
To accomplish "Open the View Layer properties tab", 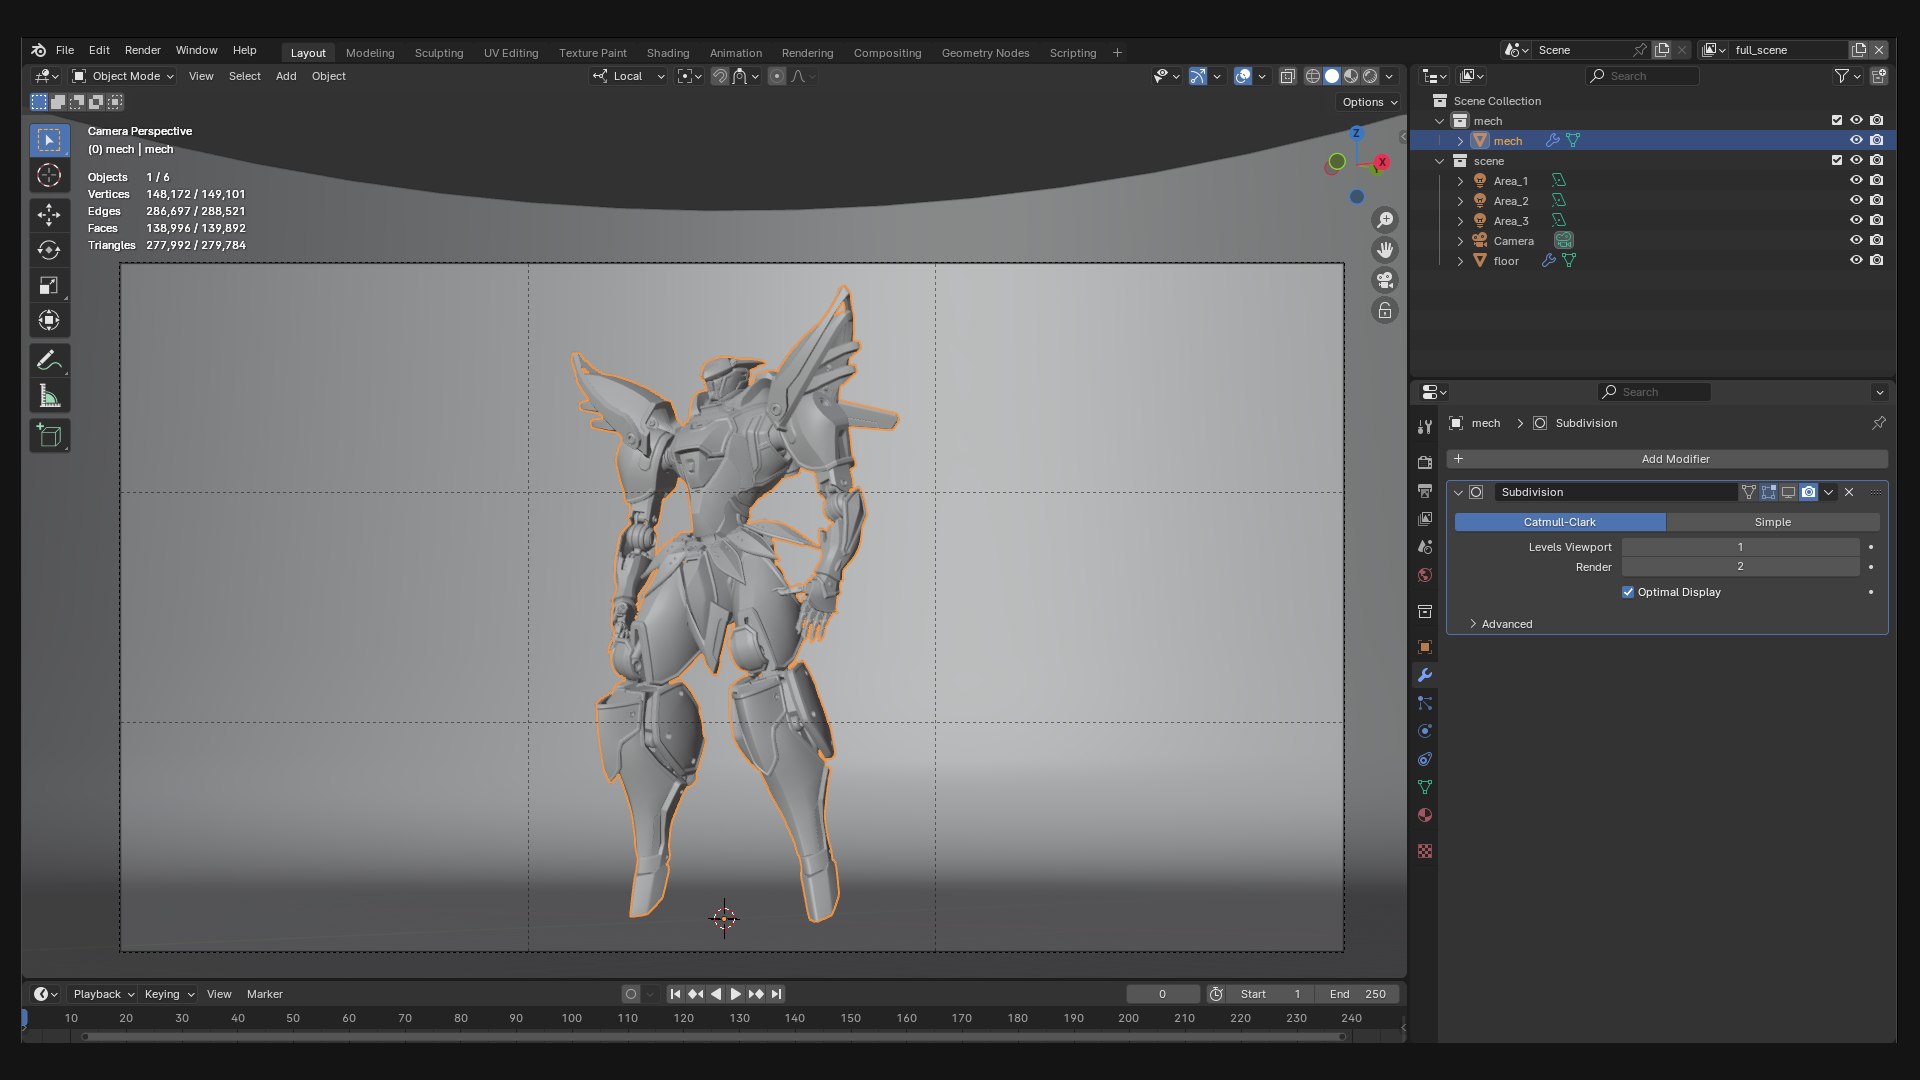I will tap(1425, 519).
